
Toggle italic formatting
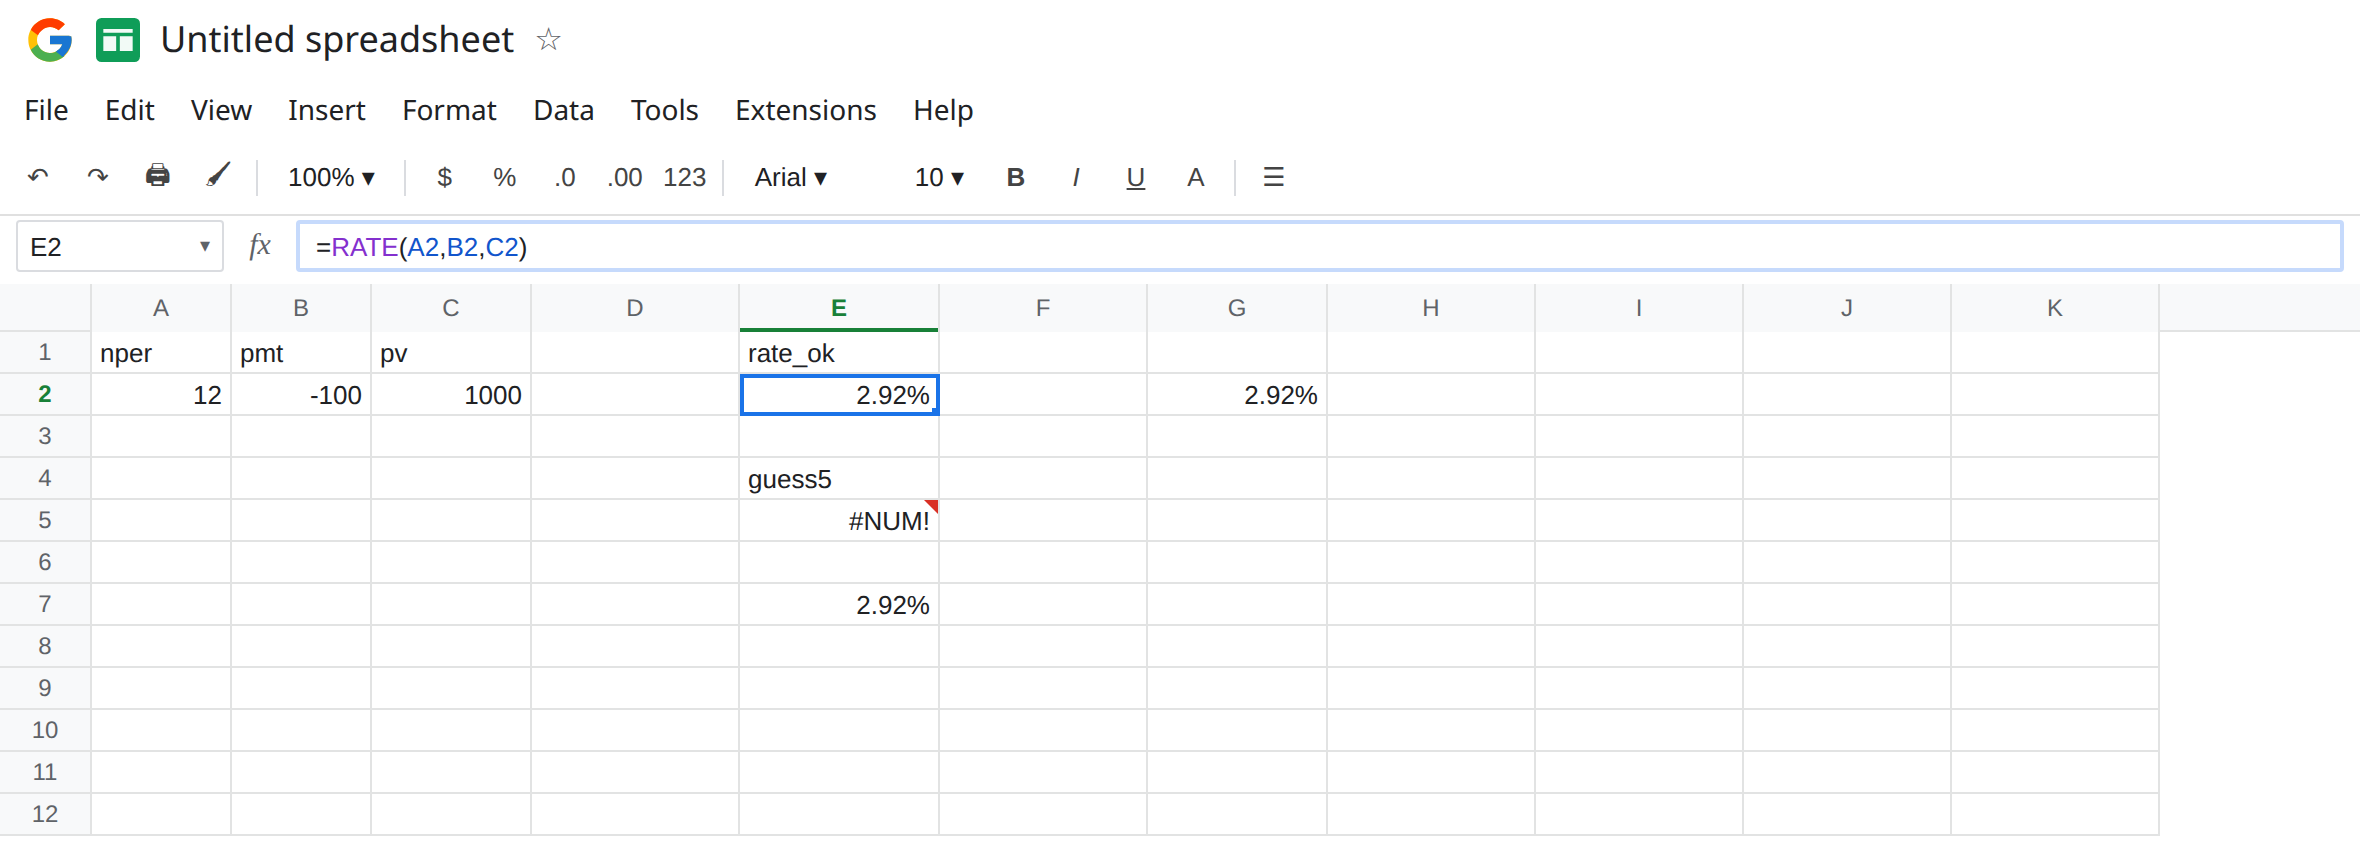1075,177
